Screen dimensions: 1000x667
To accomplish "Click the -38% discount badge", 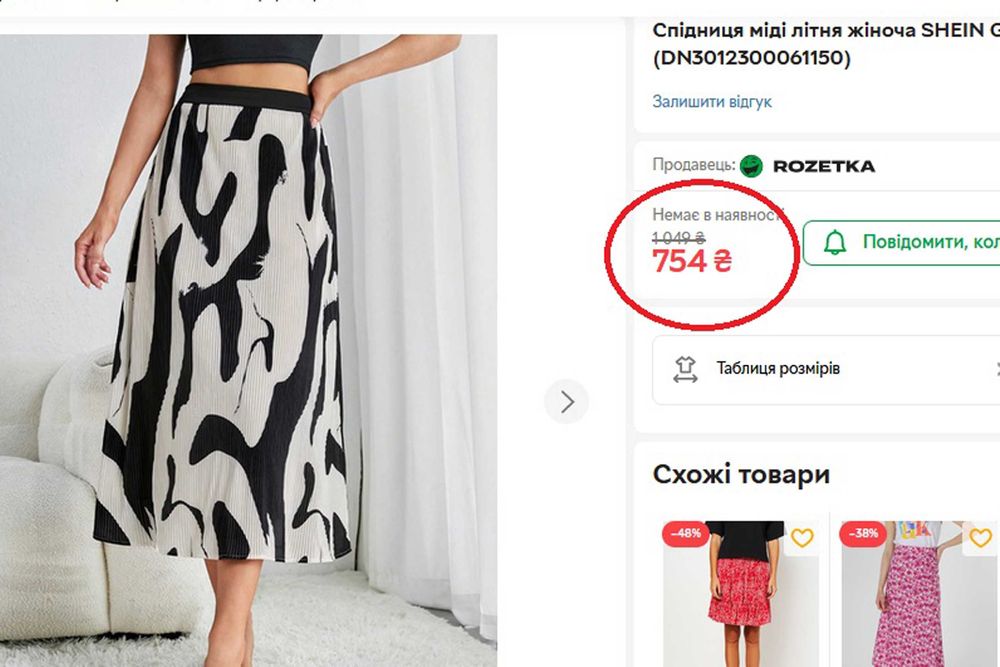I will pyautogui.click(x=863, y=534).
